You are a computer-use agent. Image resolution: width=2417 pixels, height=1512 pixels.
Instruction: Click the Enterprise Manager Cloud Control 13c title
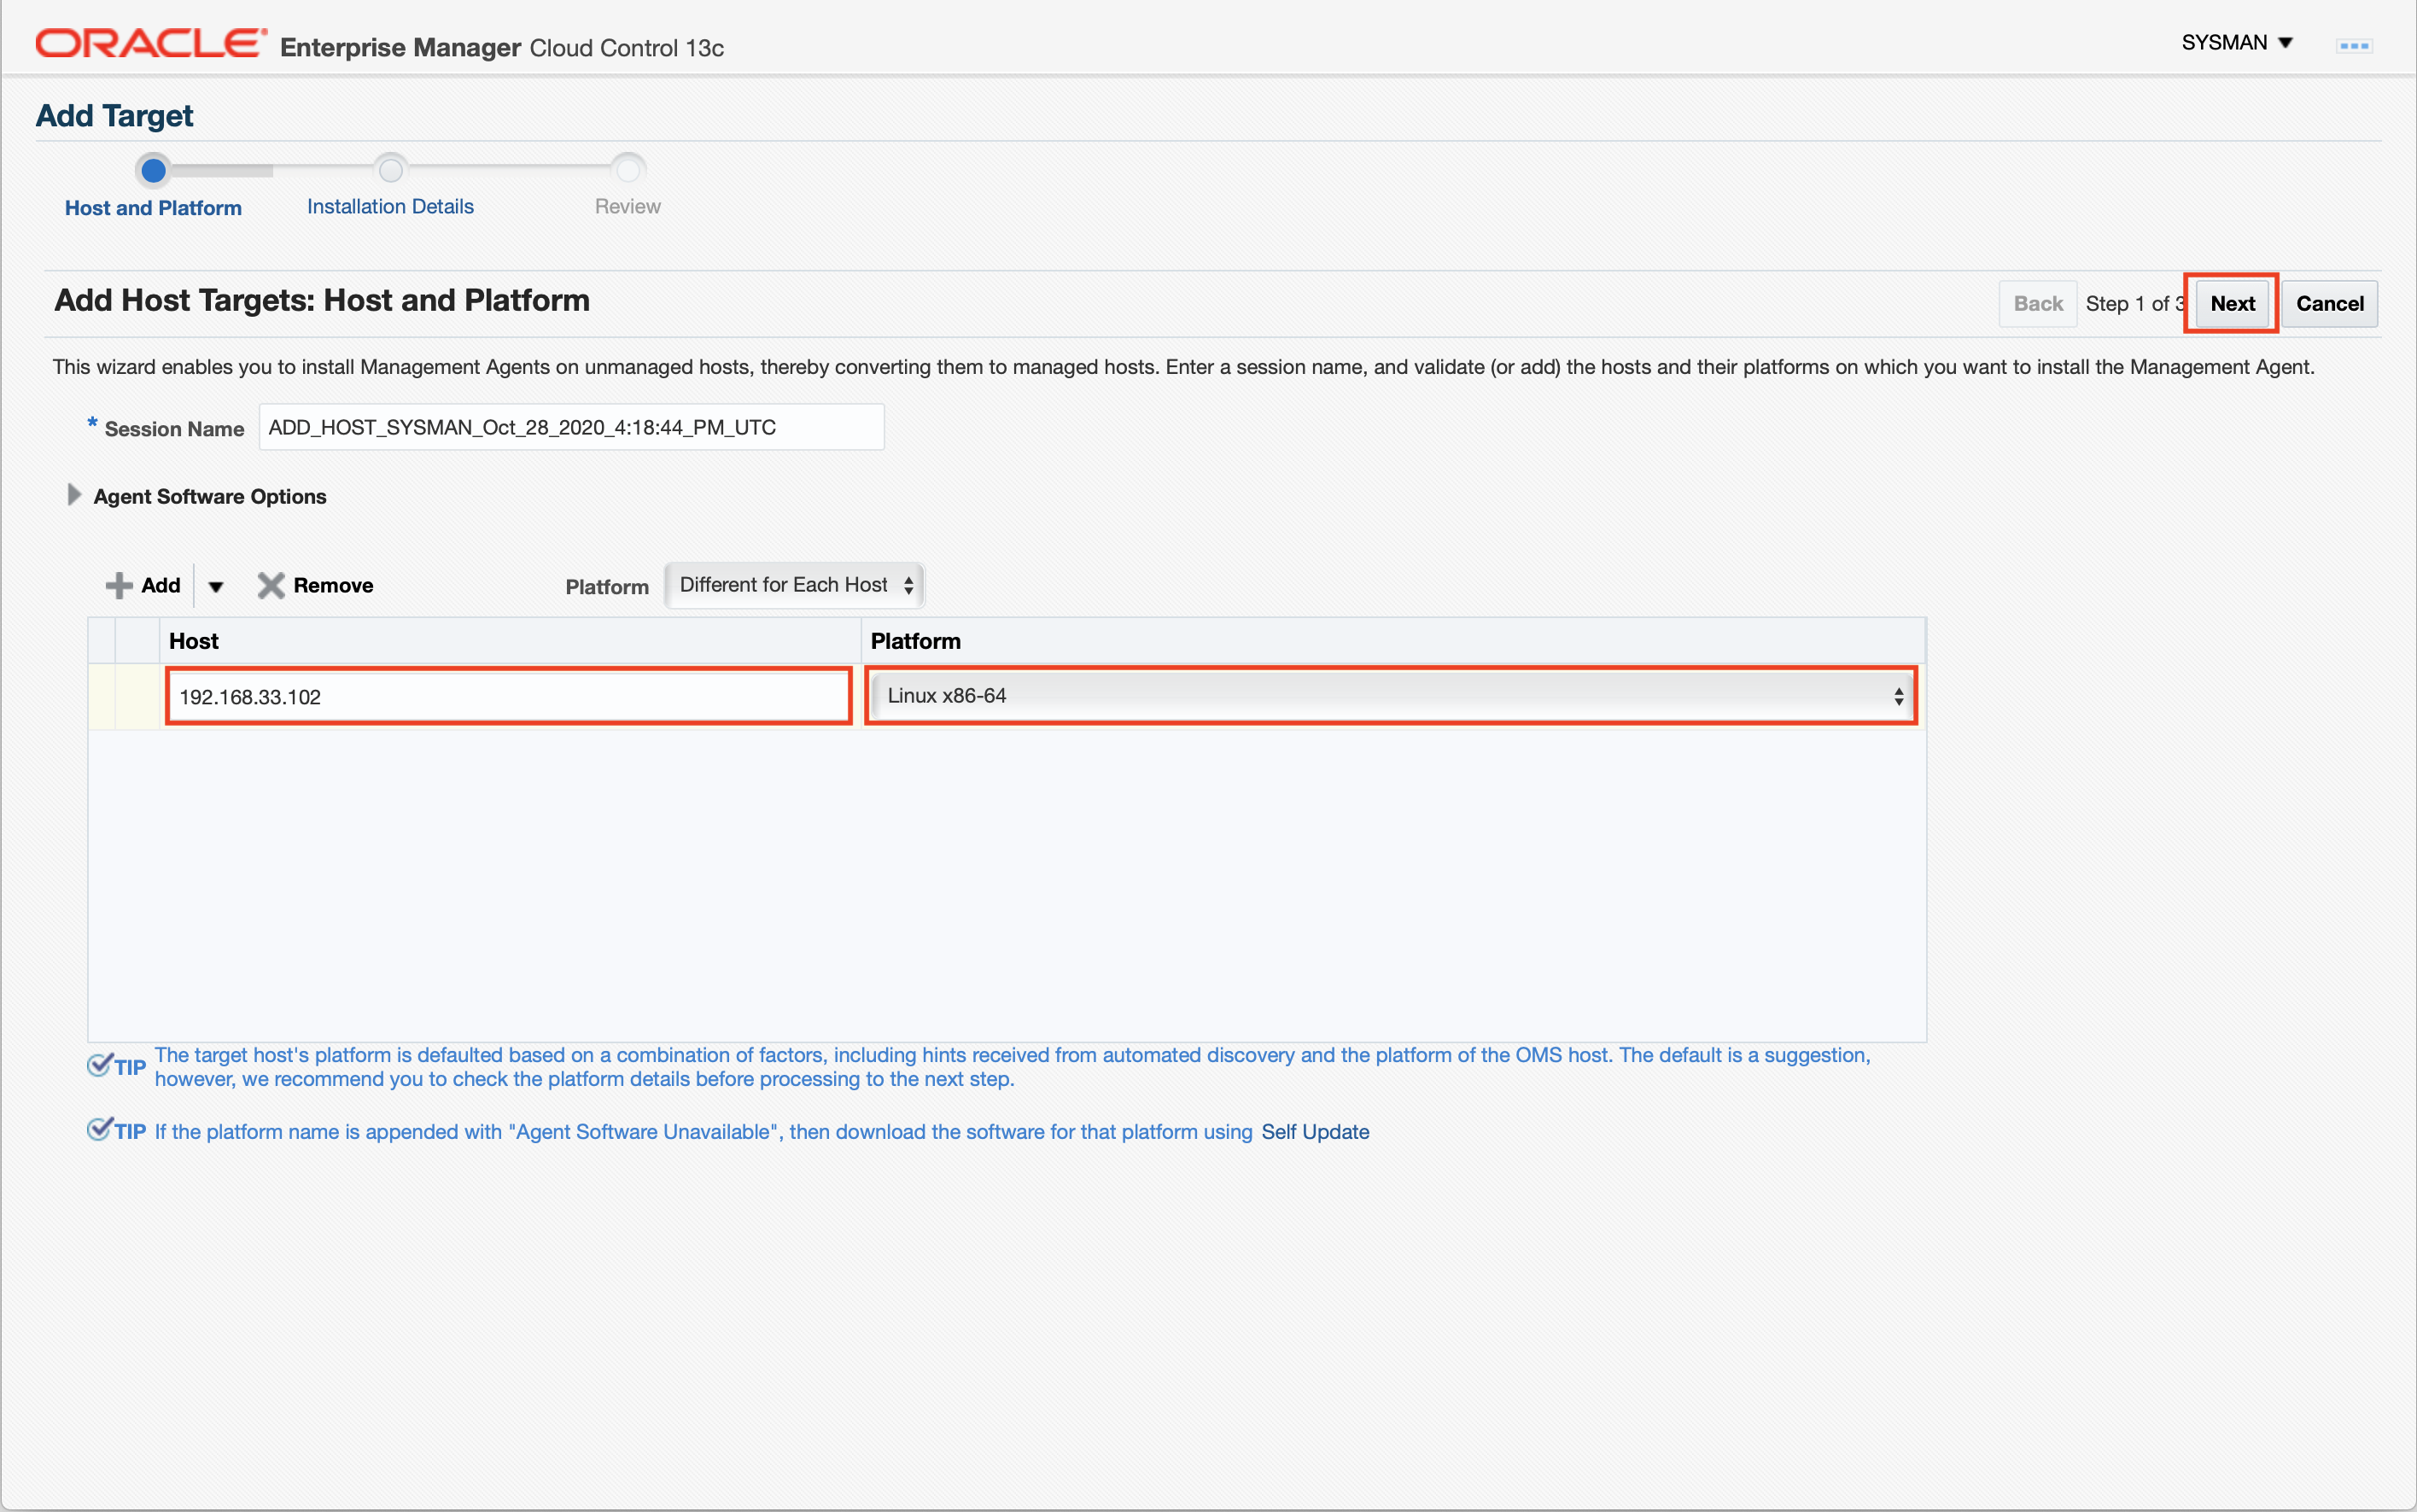click(502, 47)
